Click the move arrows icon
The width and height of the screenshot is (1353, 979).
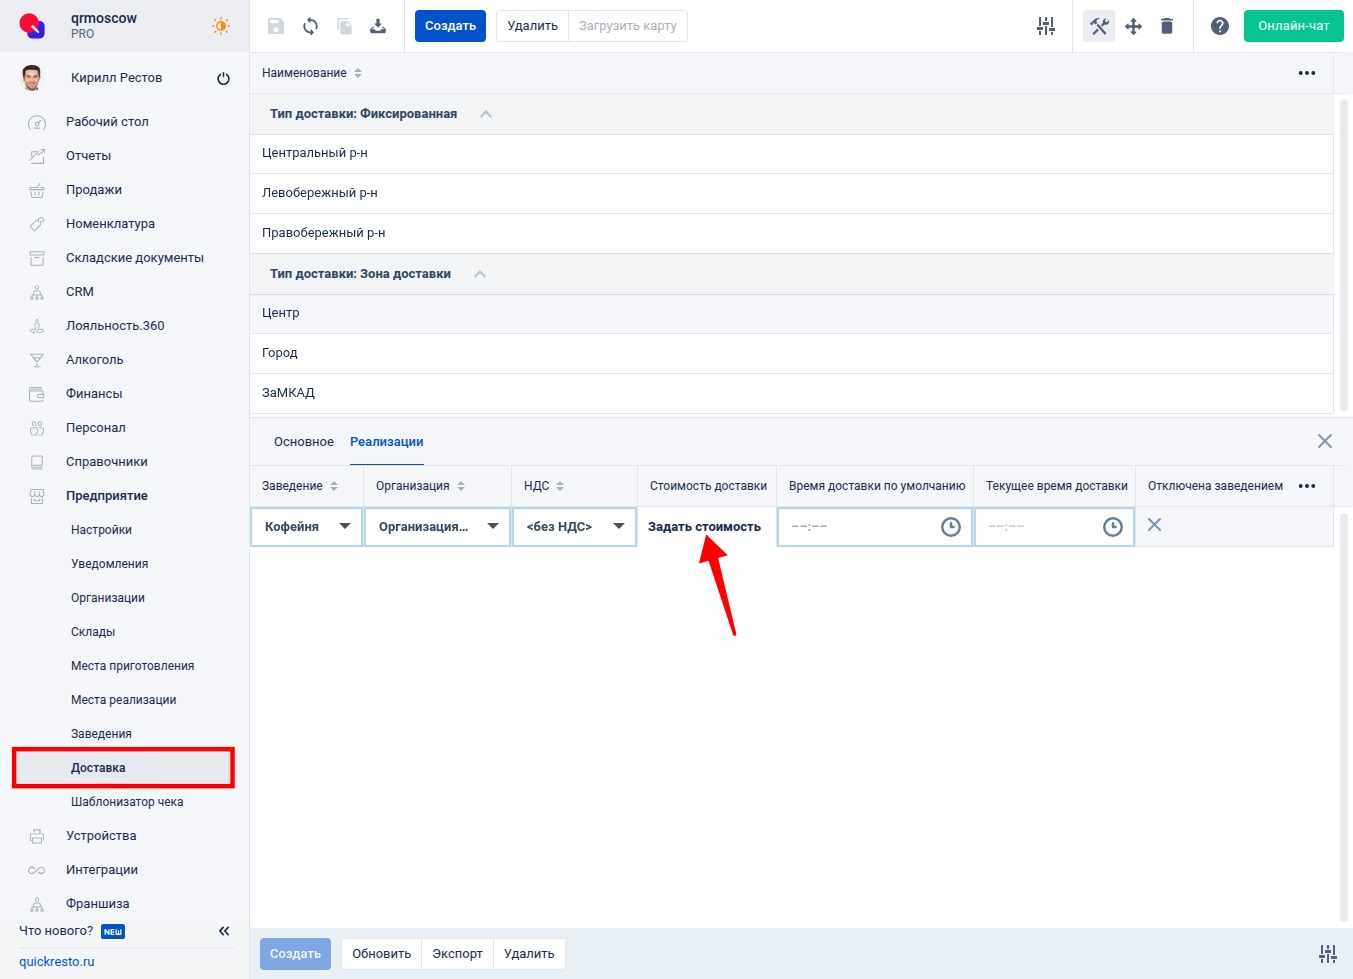pyautogui.click(x=1133, y=26)
